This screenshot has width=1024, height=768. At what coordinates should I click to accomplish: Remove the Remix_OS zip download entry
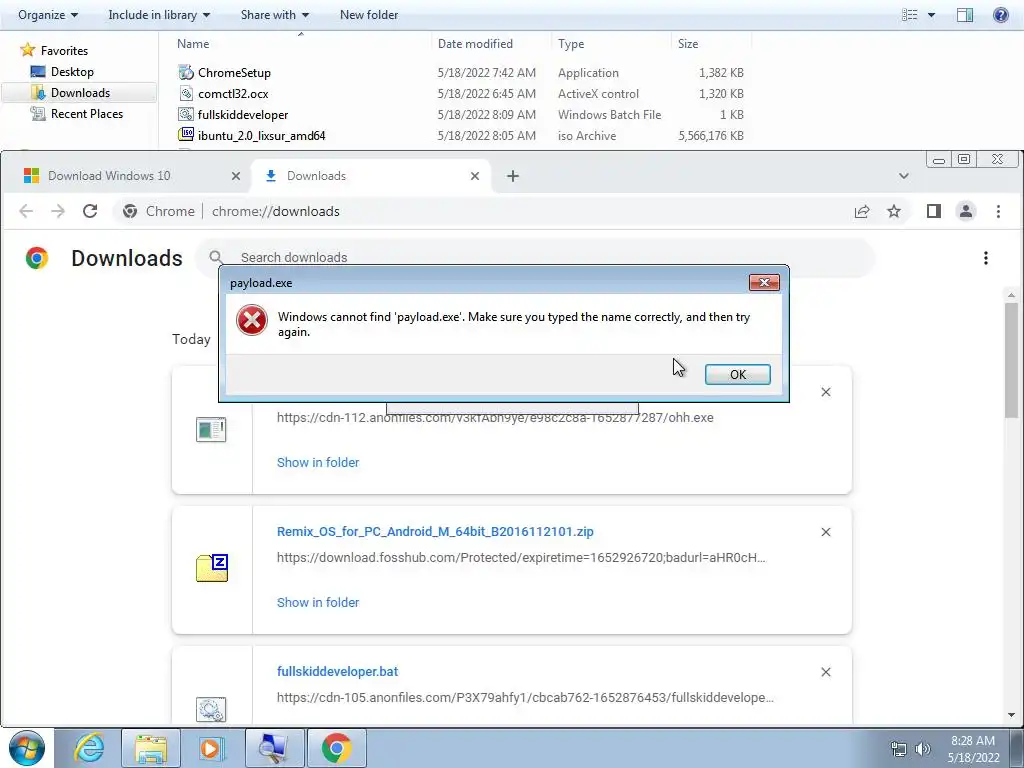[x=825, y=532]
